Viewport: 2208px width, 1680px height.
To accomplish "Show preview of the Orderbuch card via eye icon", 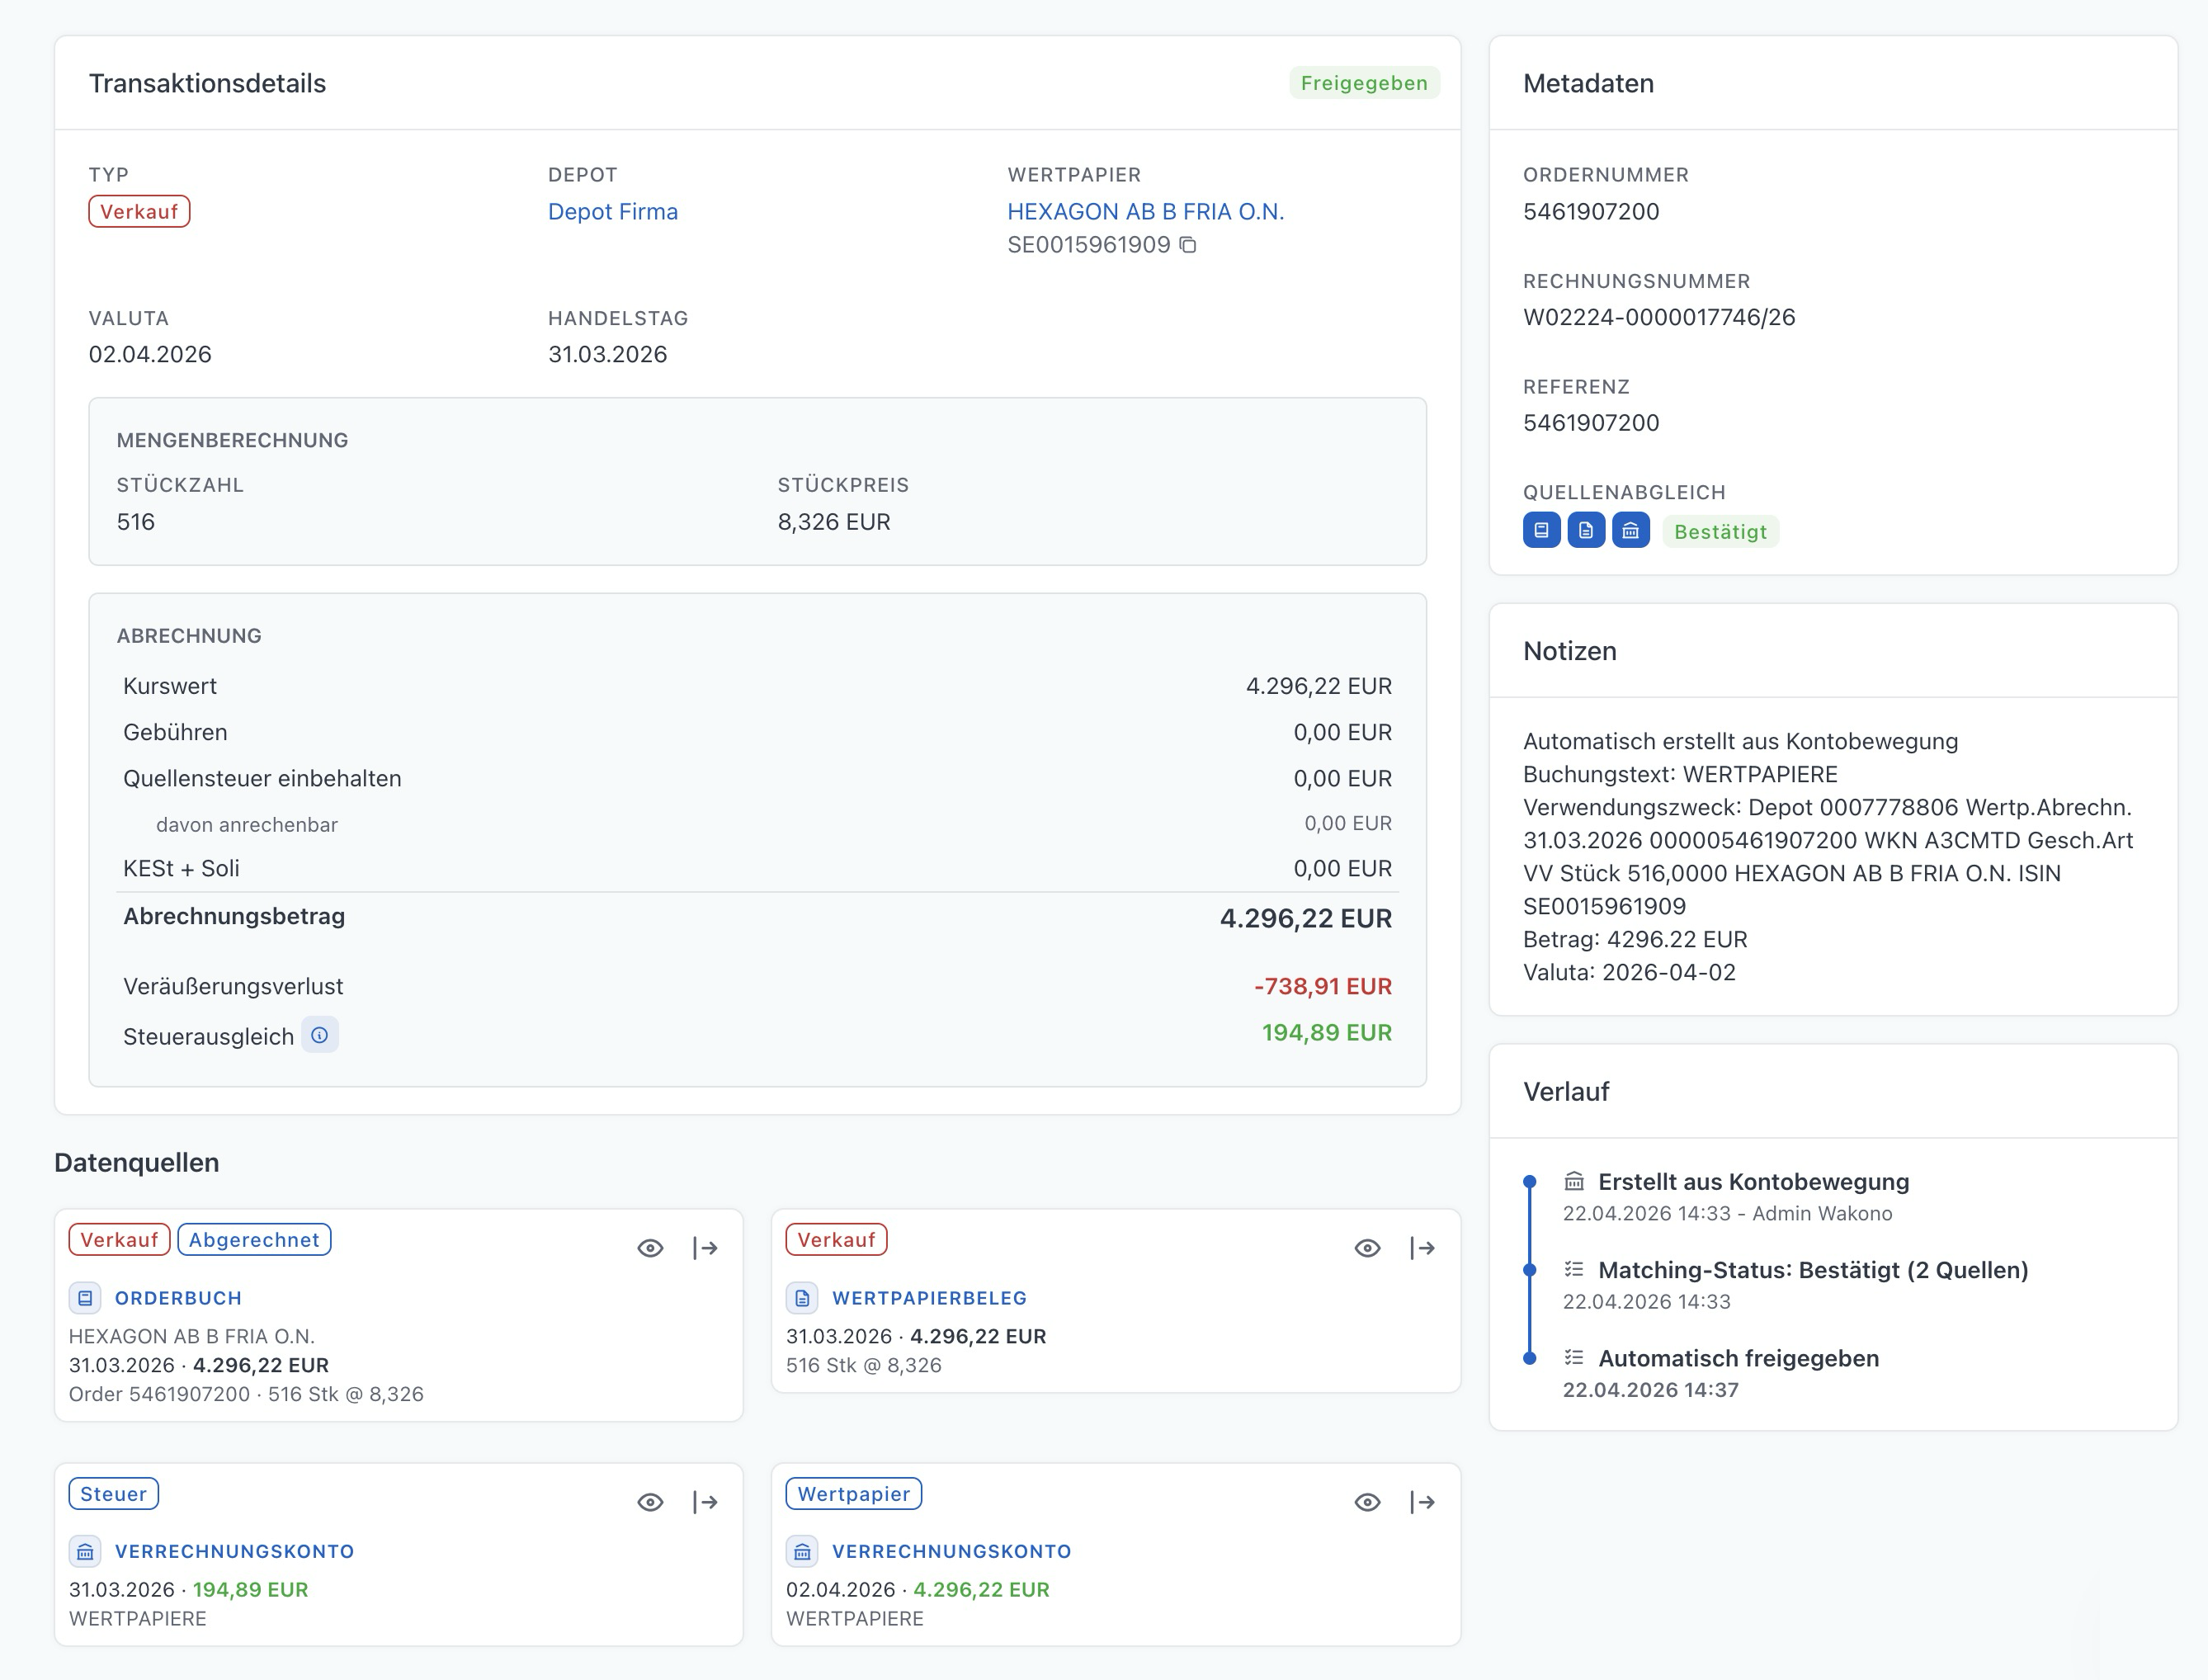I will coord(651,1248).
